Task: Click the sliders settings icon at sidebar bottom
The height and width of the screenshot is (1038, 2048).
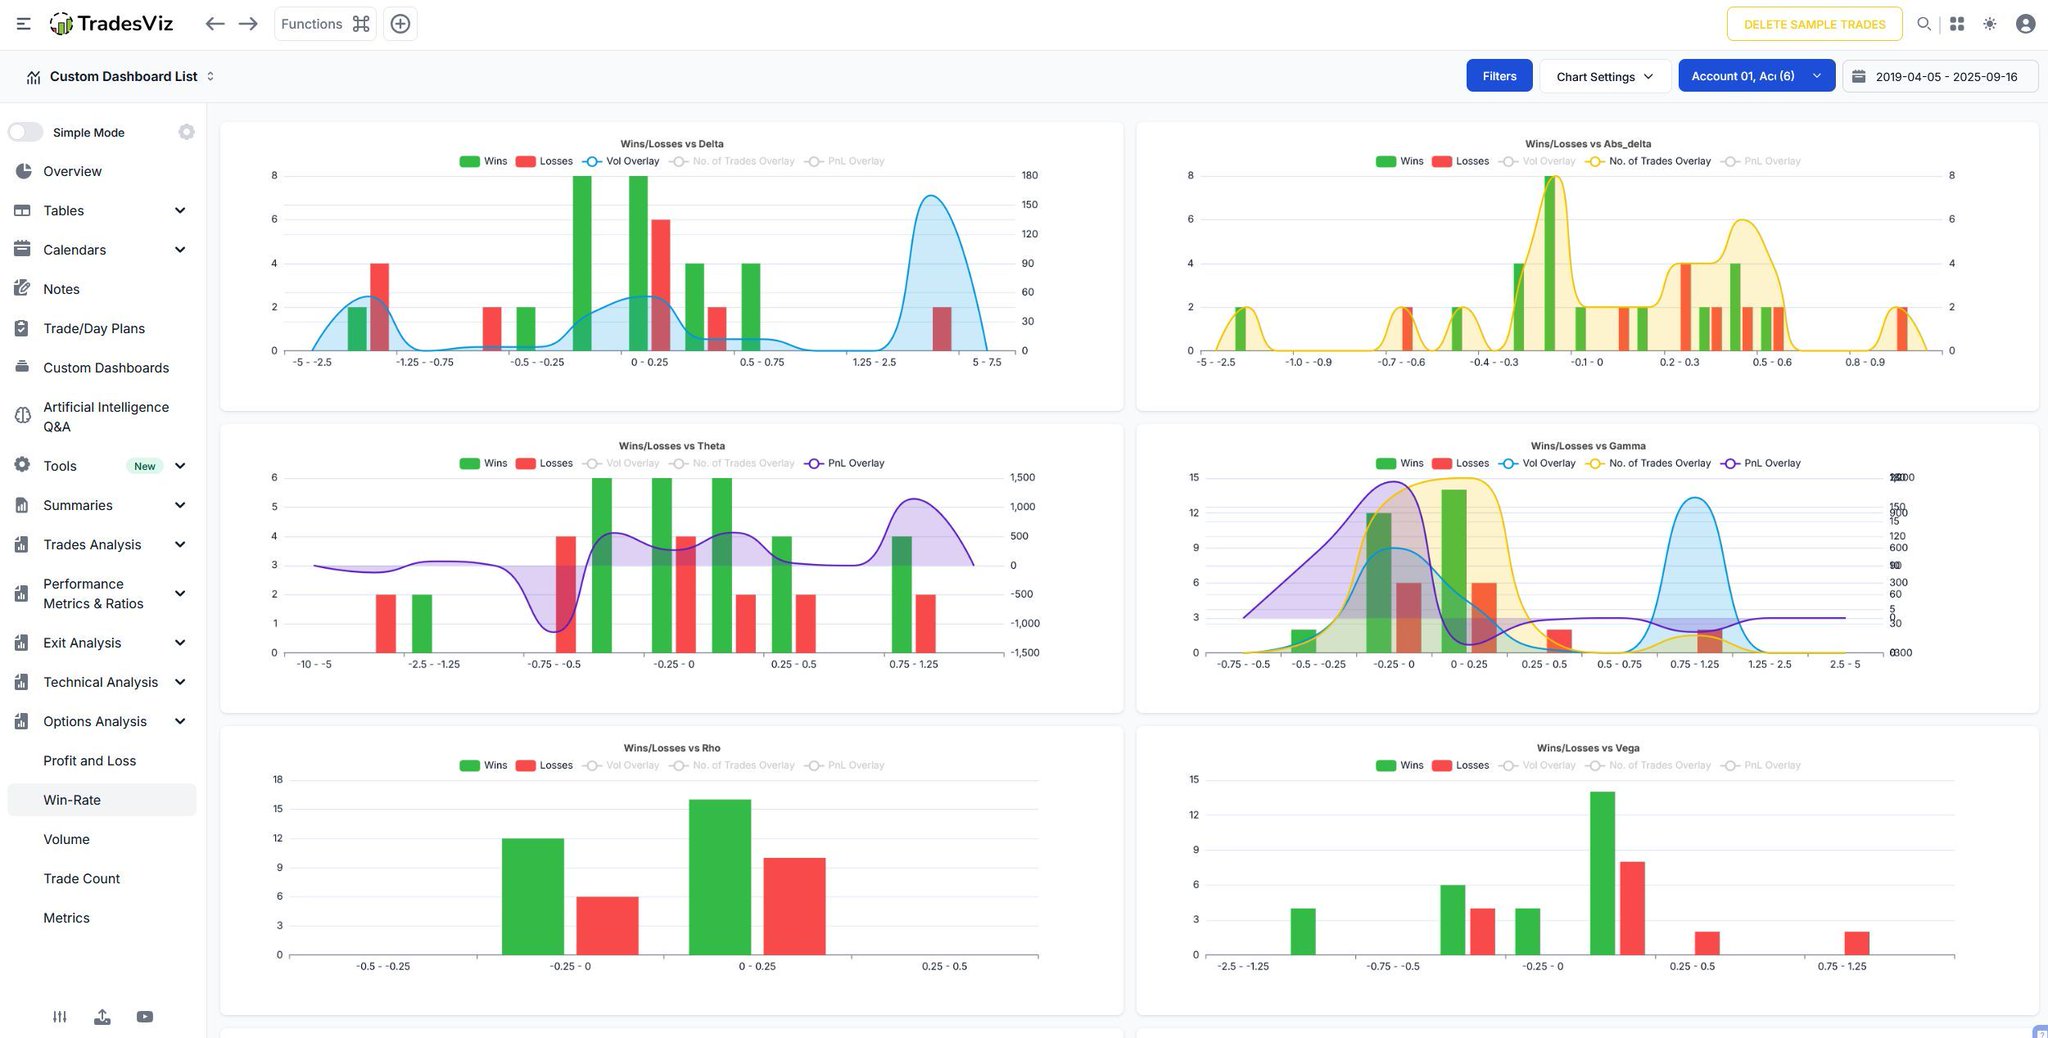Action: [60, 1017]
